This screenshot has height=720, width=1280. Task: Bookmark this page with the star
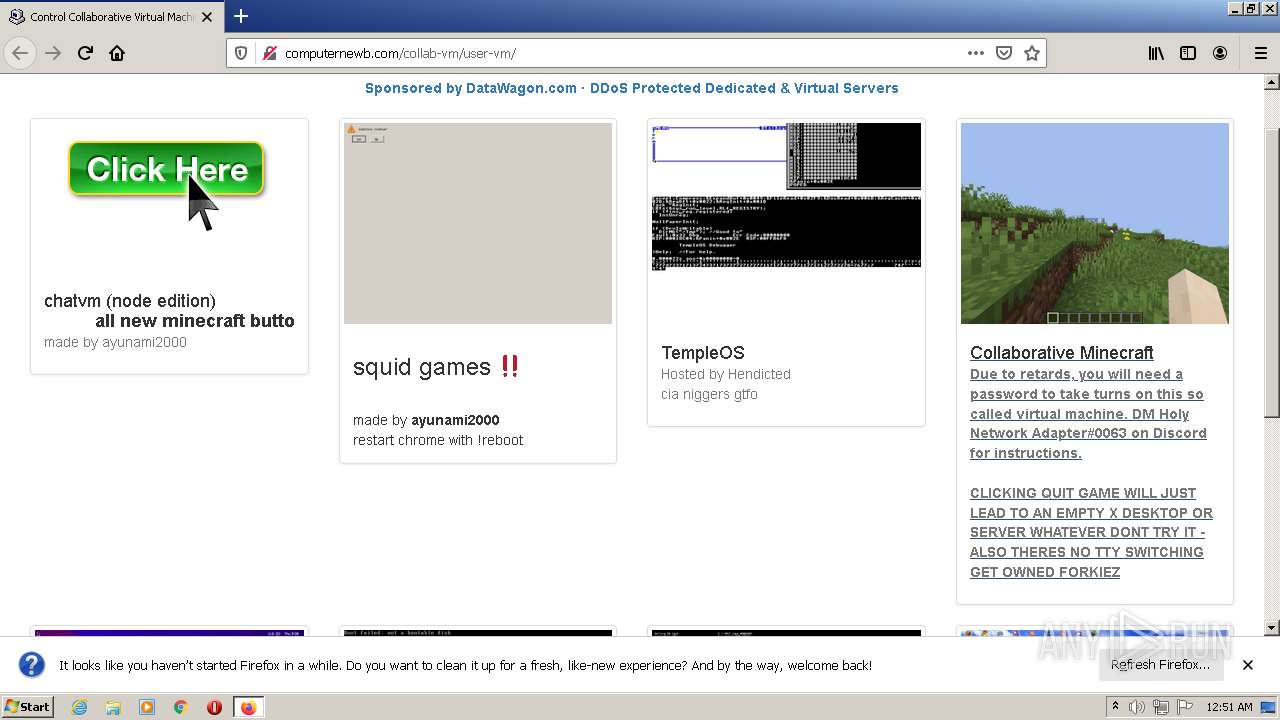tap(1032, 53)
